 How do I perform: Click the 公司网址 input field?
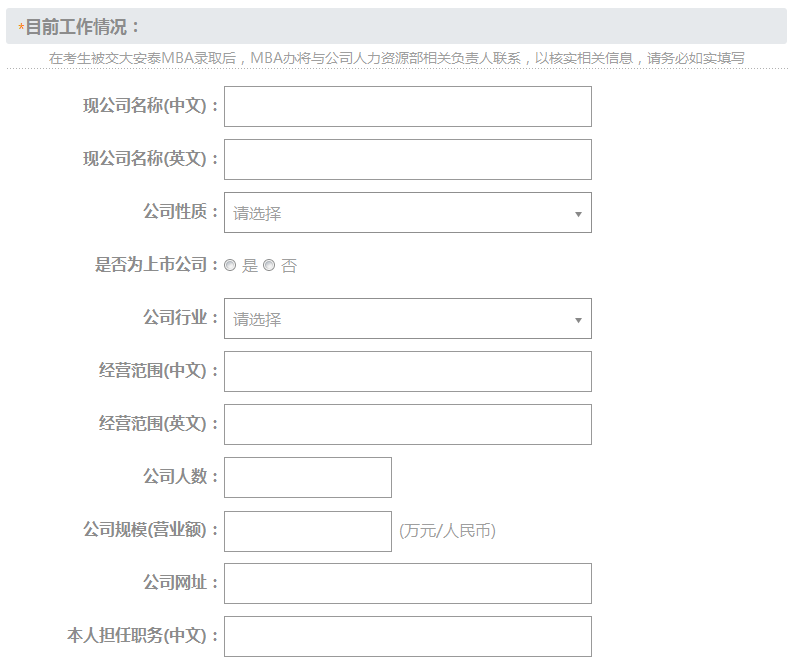click(408, 583)
